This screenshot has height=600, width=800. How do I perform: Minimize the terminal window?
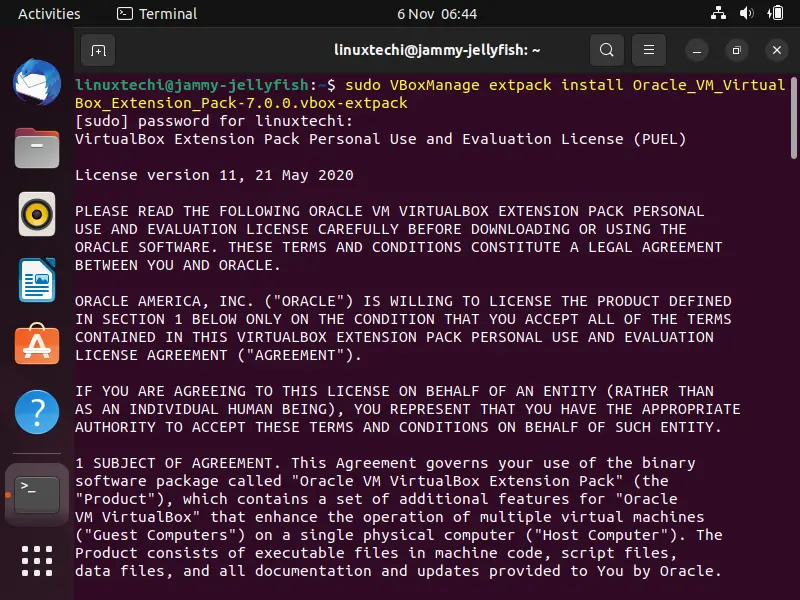click(x=696, y=51)
